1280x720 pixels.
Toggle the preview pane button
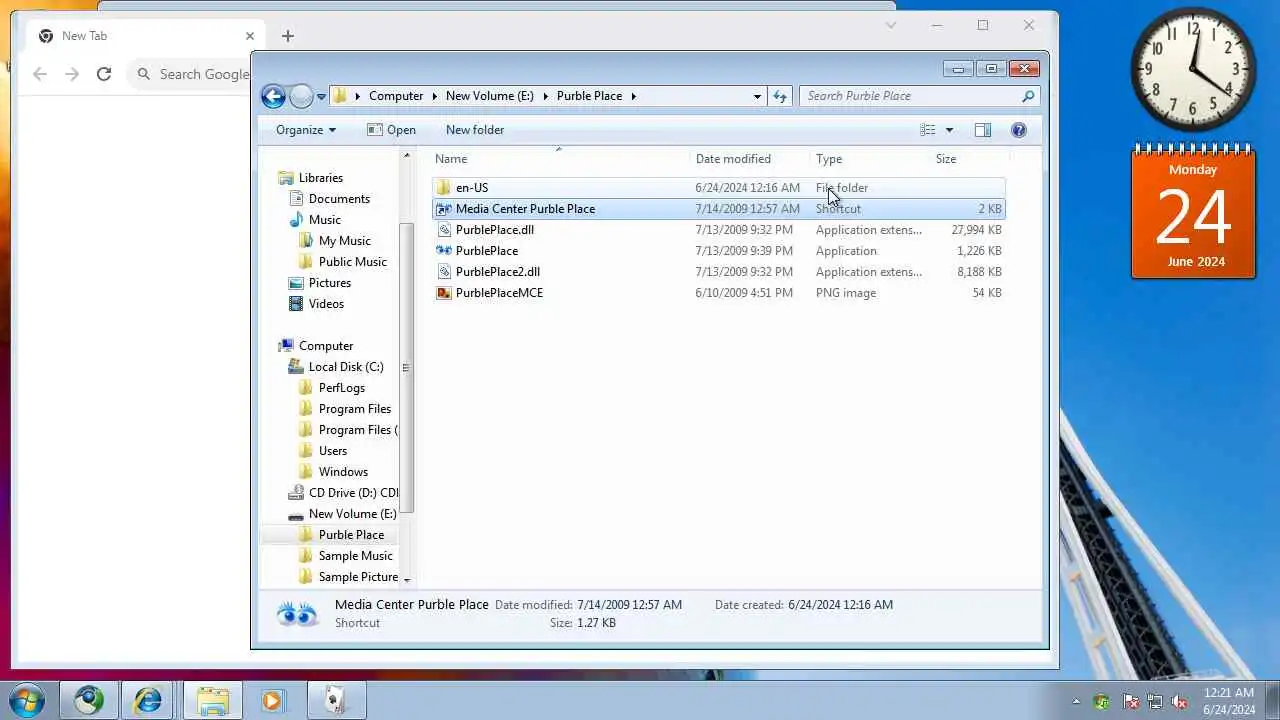click(x=983, y=130)
